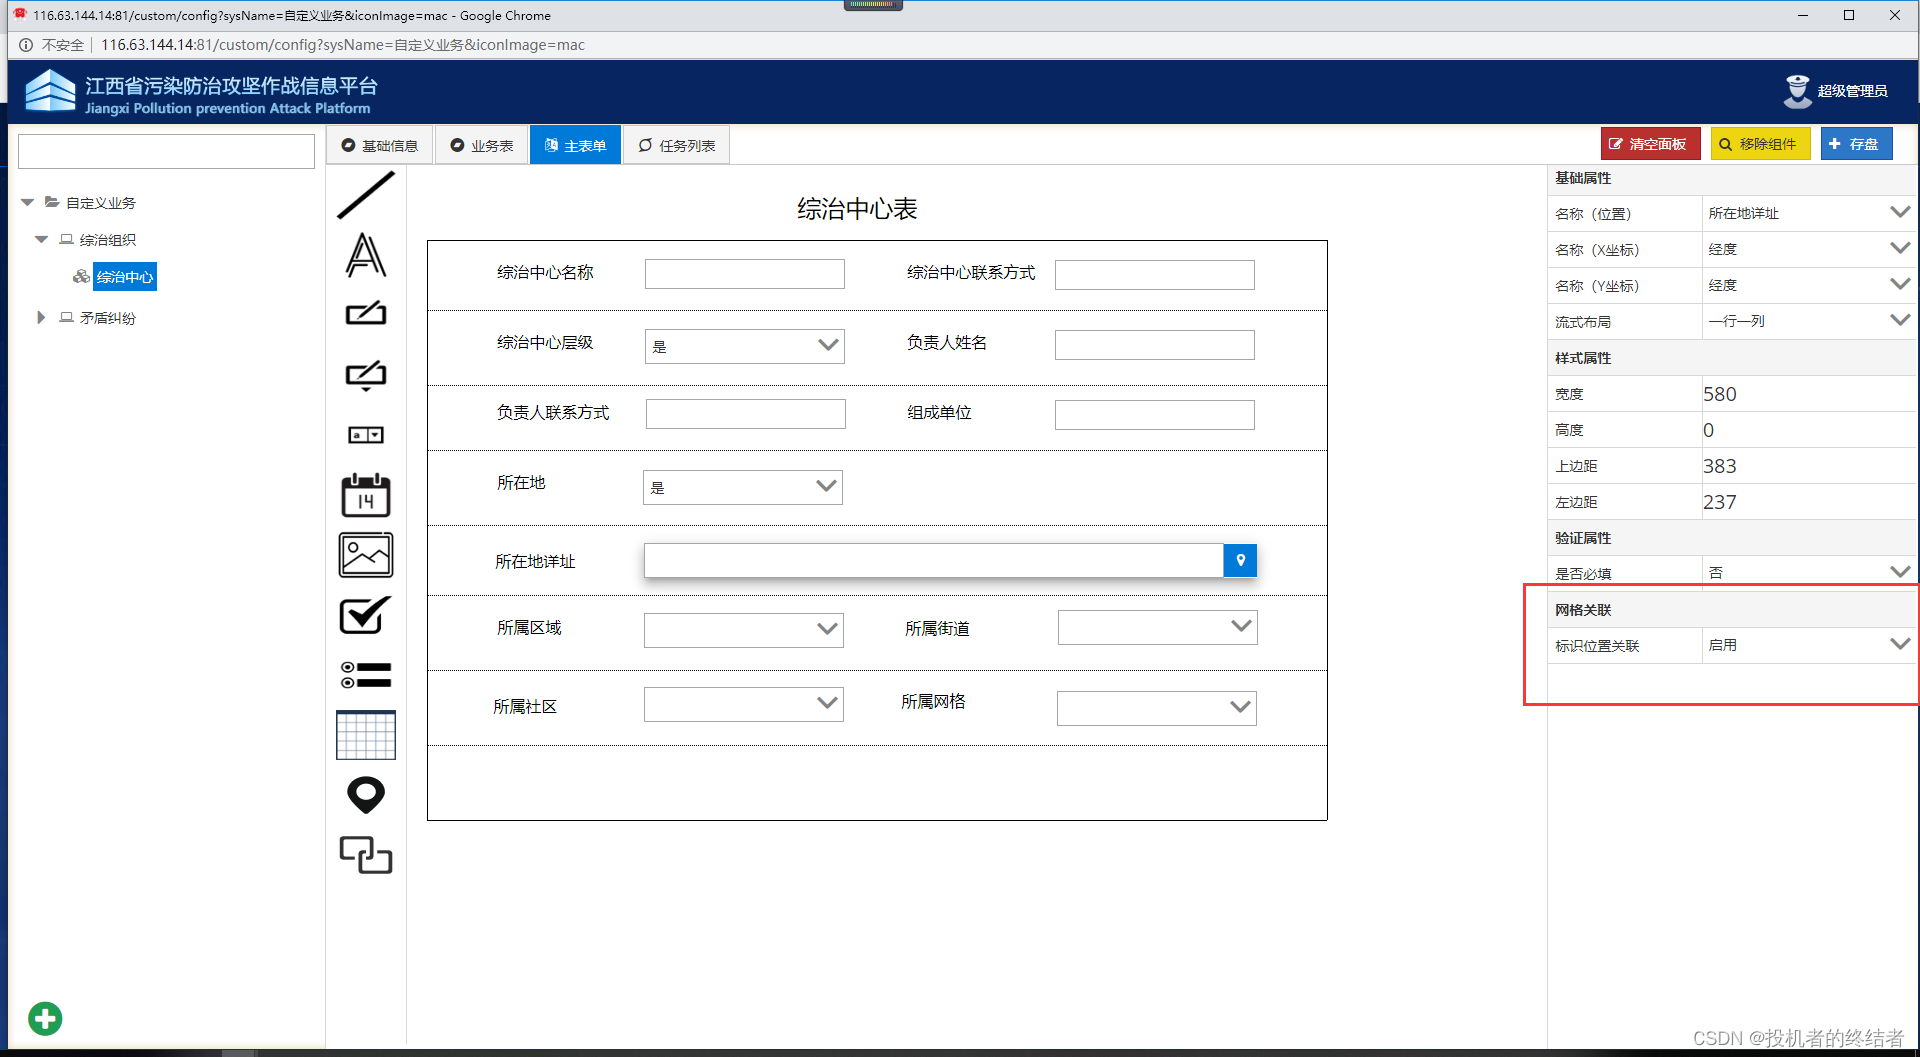The height and width of the screenshot is (1057, 1920).
Task: Select the single-line input component
Action: click(x=366, y=313)
